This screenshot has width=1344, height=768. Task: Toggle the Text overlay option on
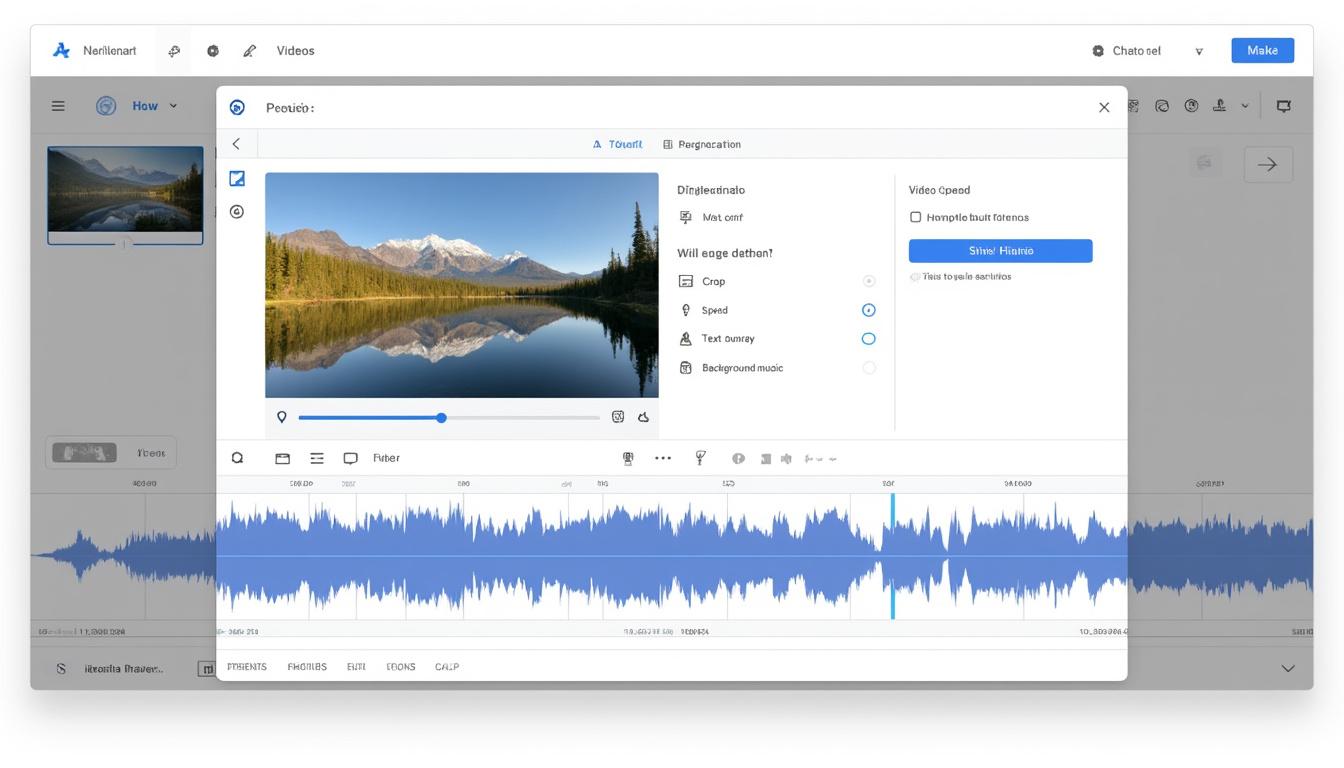(868, 338)
